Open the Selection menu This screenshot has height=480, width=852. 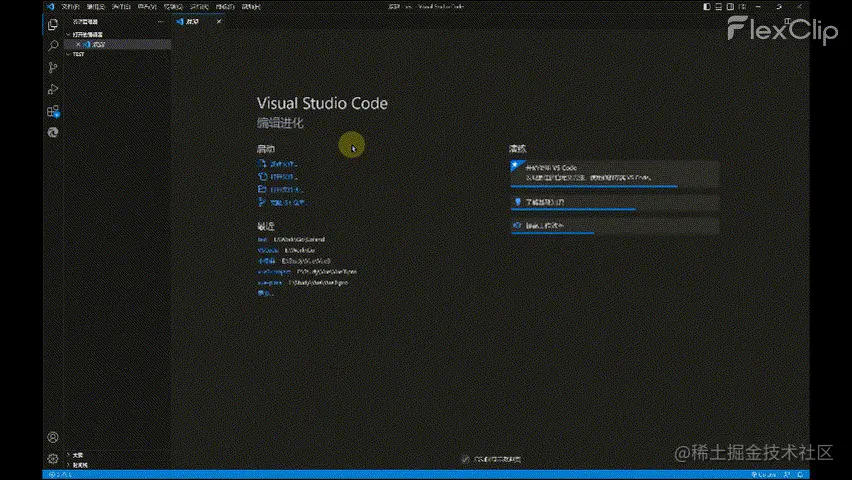point(121,7)
